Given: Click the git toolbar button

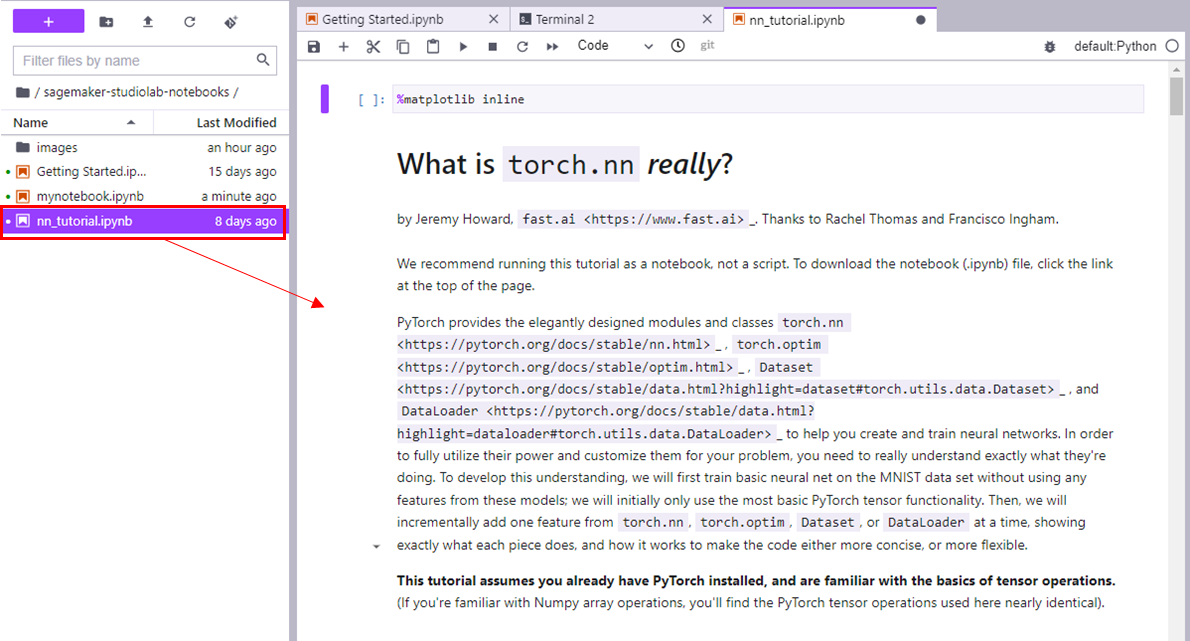Looking at the screenshot, I should pyautogui.click(x=707, y=46).
